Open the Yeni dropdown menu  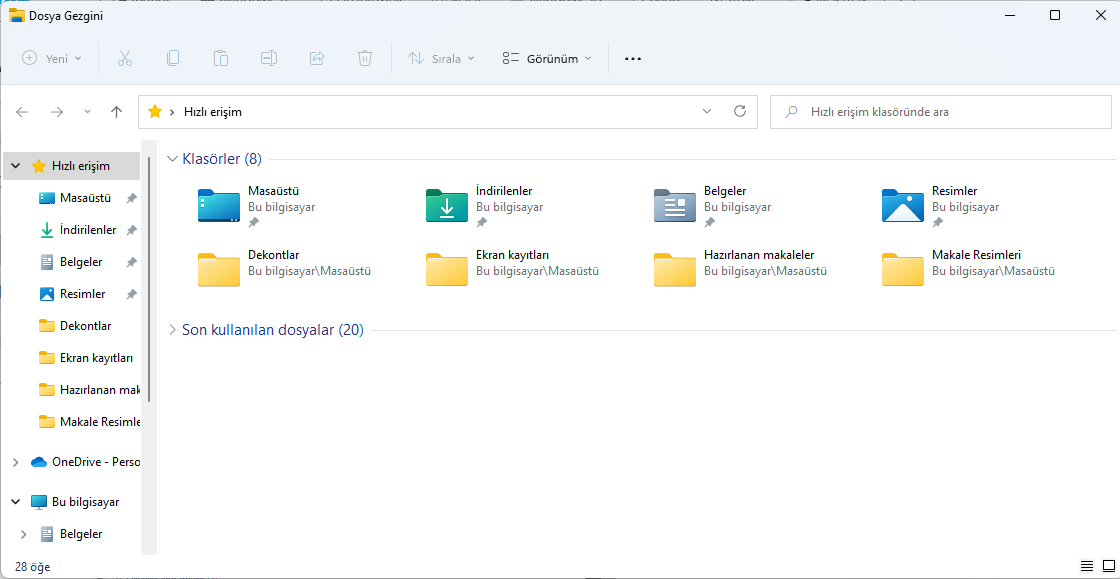[53, 58]
